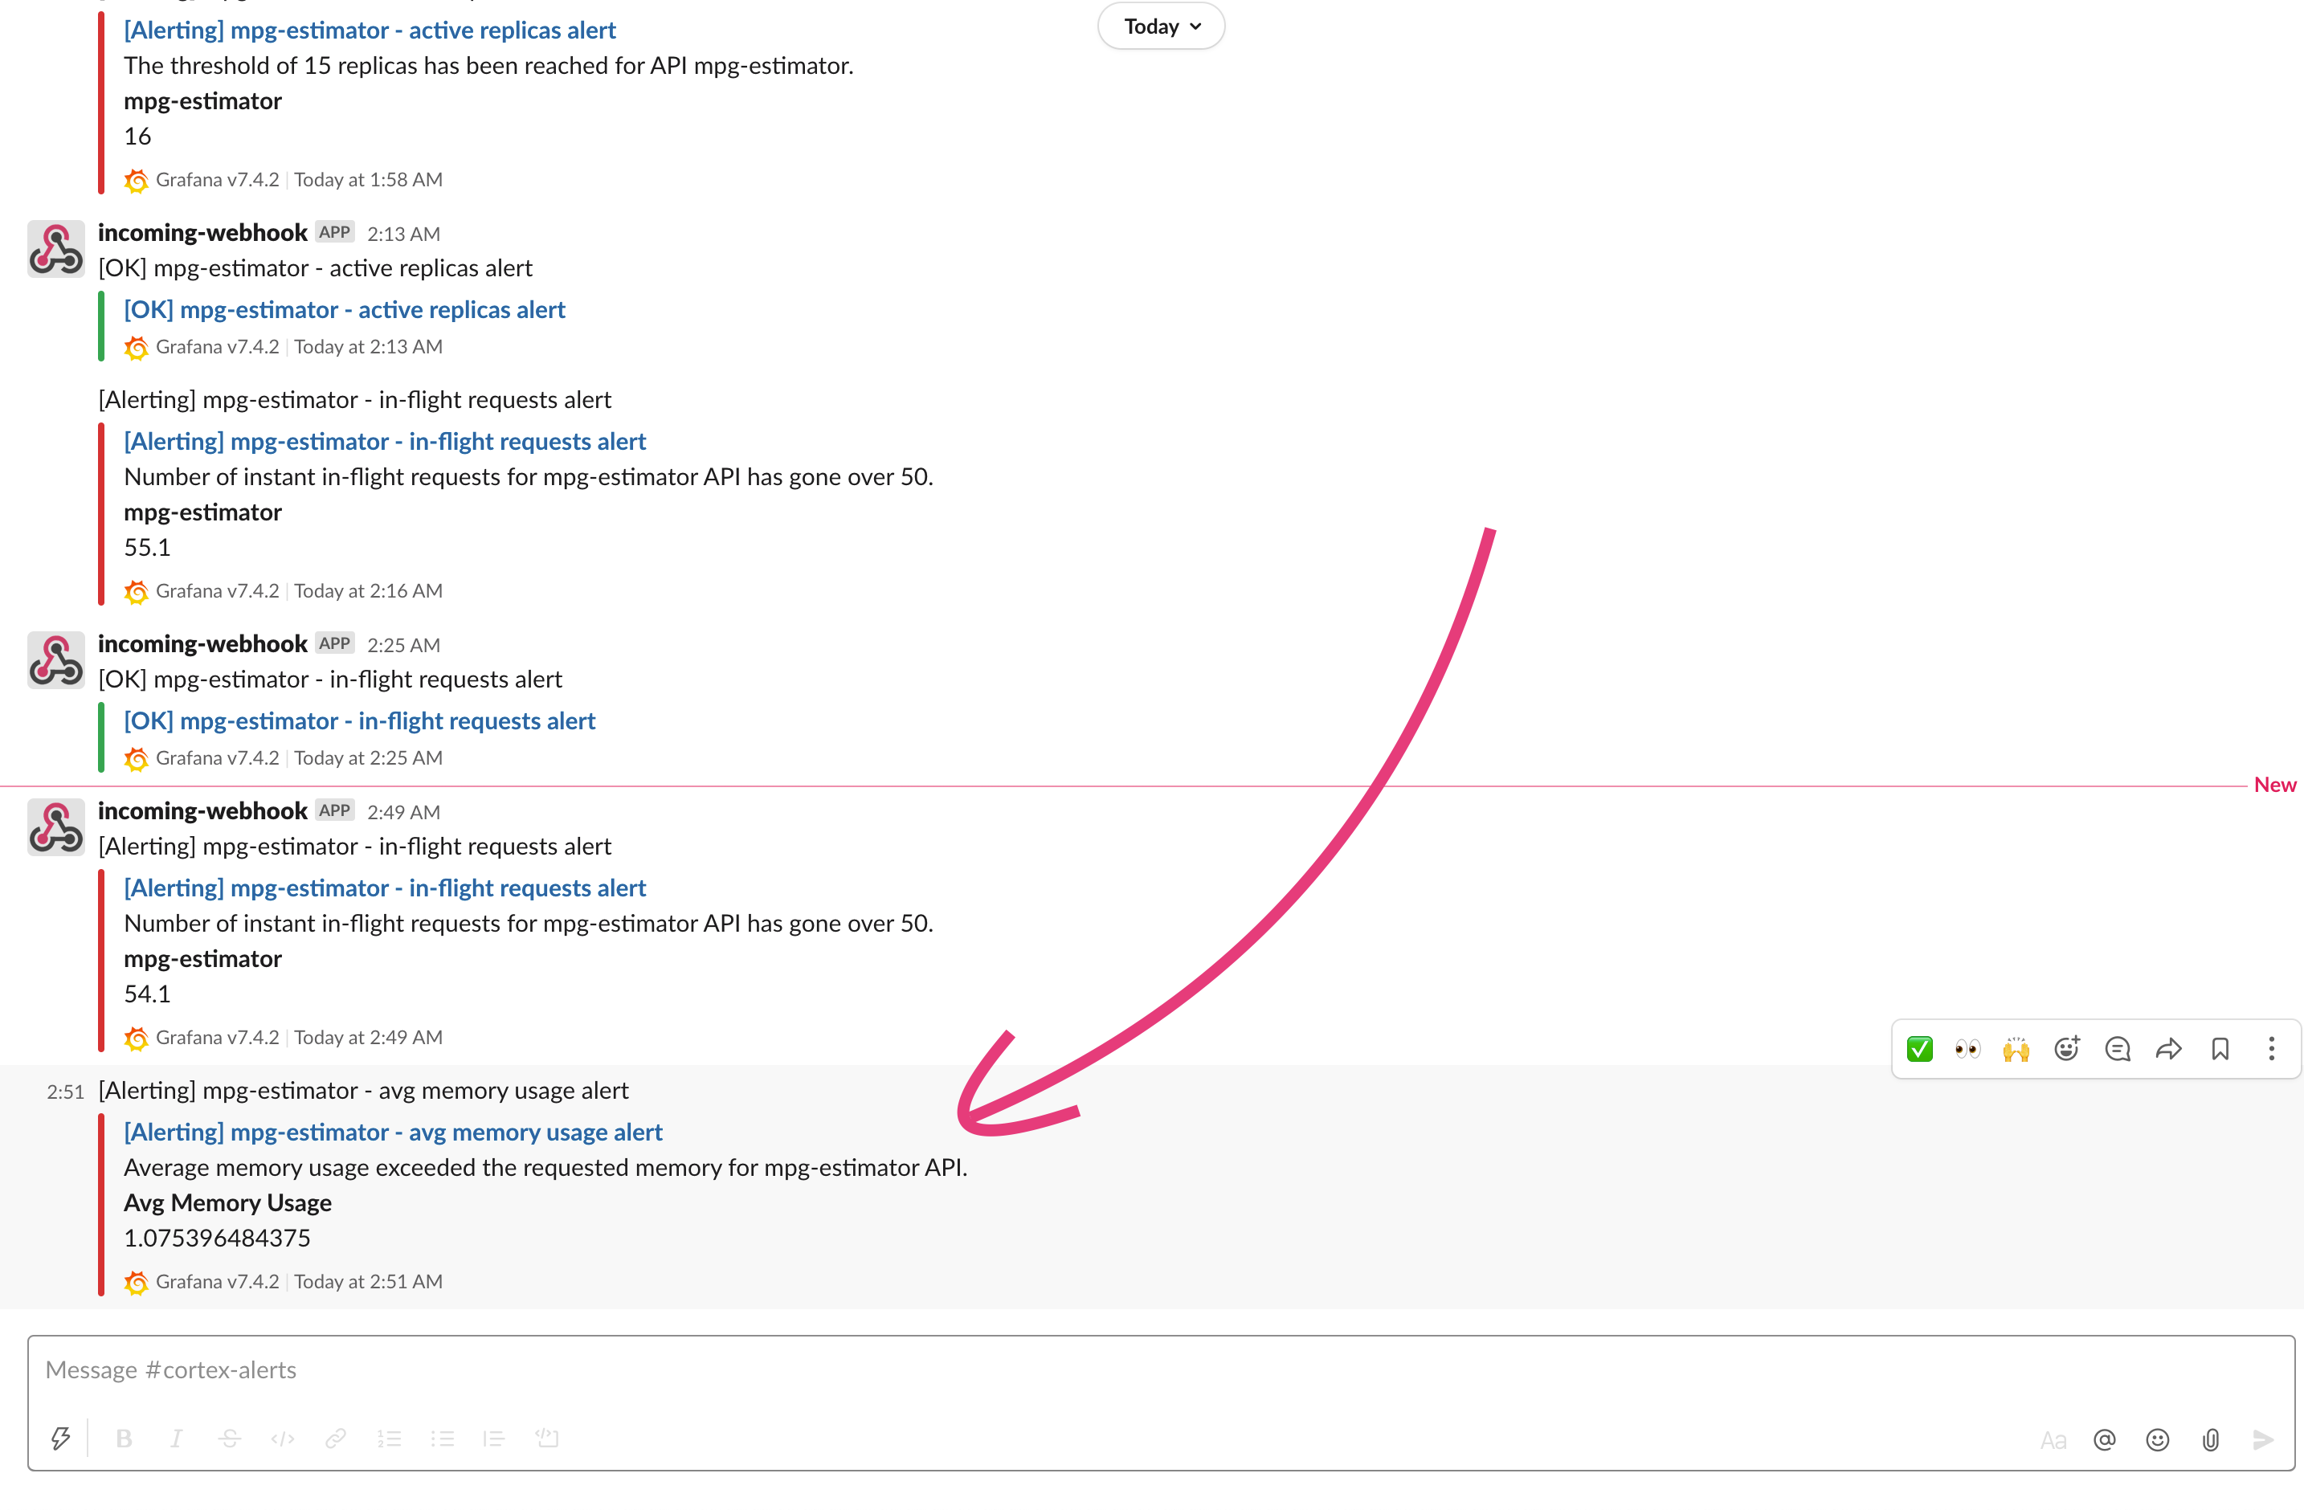Screen dimensions: 2304x1510
Task: Attach a file with paperclip icon
Action: click(2210, 1439)
